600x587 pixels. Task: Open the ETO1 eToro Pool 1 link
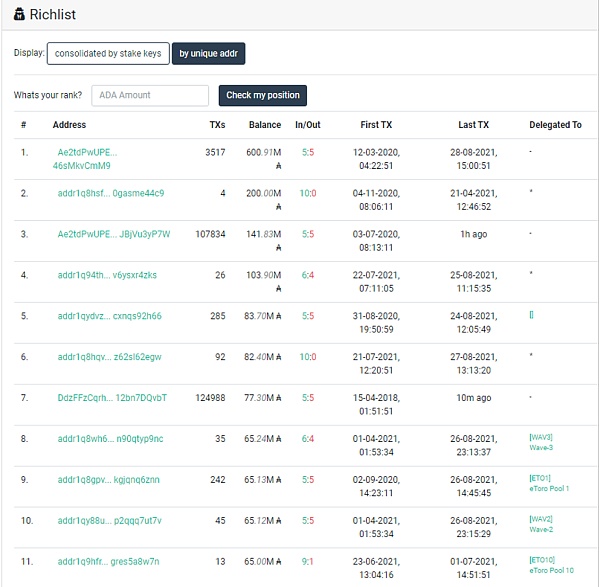[548, 483]
